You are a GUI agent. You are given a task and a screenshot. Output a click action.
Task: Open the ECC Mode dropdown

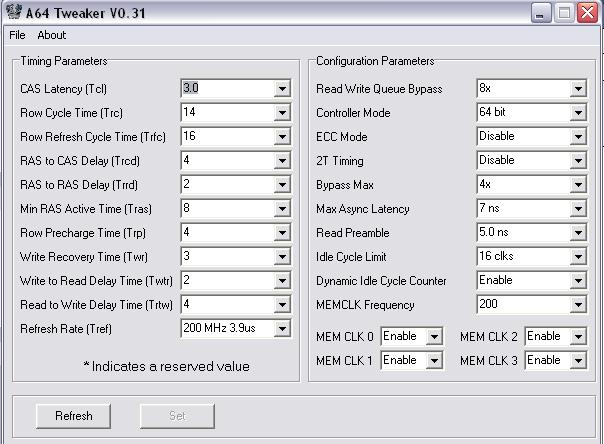(x=578, y=137)
